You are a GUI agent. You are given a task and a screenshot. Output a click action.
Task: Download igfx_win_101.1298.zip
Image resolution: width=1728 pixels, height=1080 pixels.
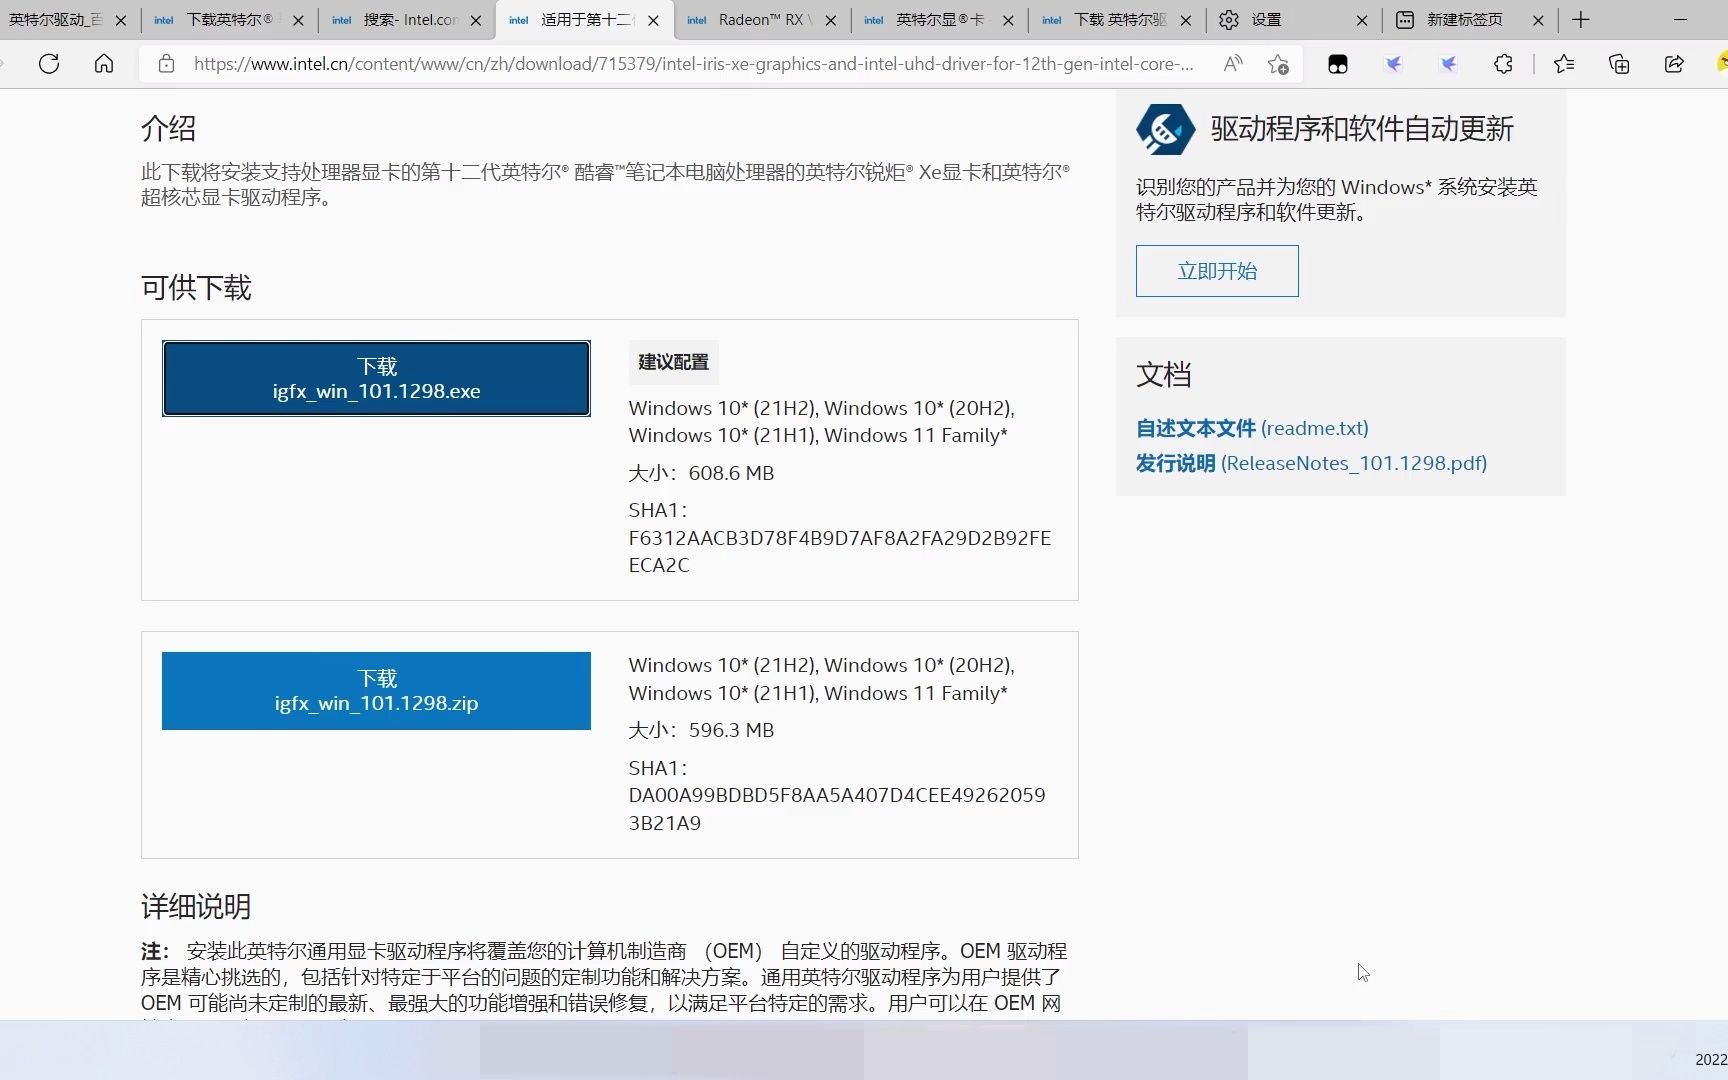point(376,691)
